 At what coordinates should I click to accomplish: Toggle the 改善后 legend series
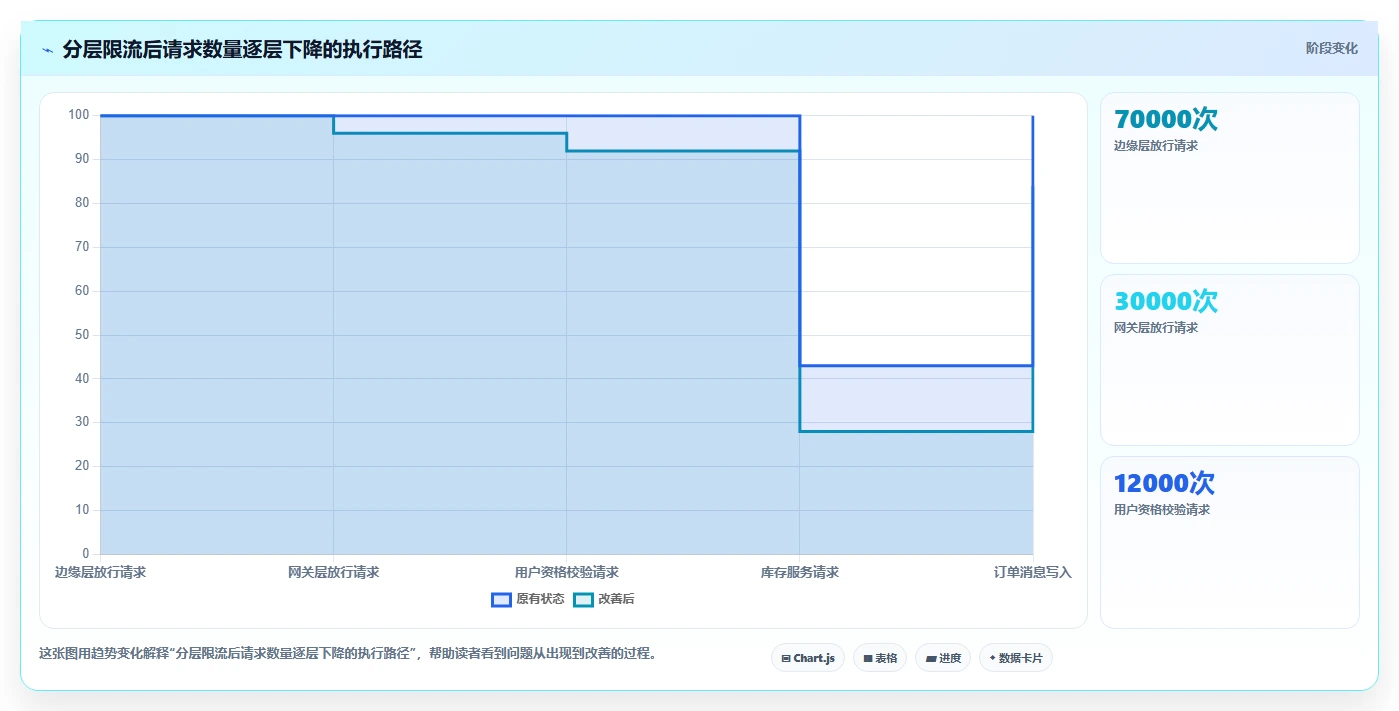click(x=604, y=599)
